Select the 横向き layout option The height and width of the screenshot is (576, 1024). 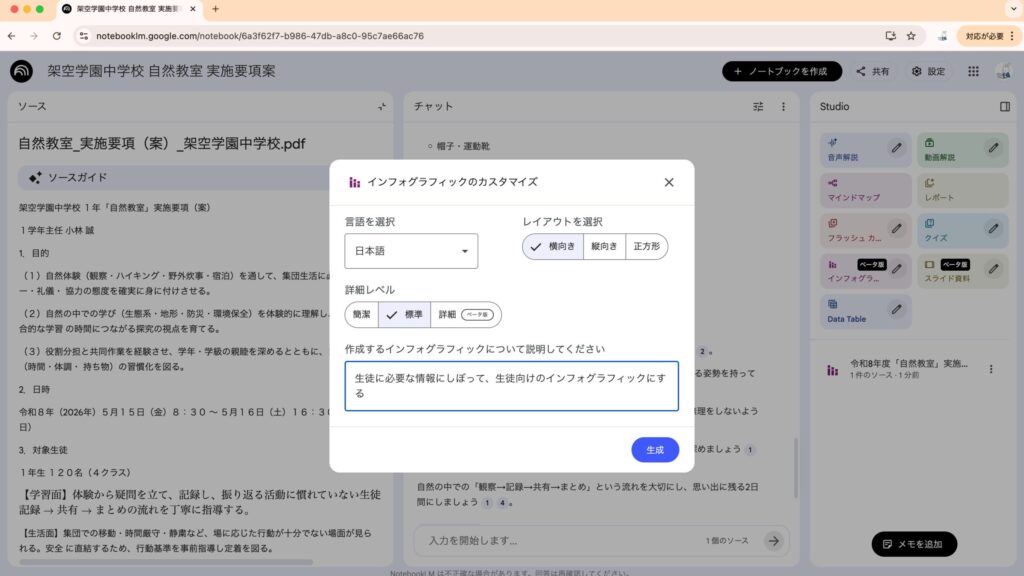(x=553, y=246)
